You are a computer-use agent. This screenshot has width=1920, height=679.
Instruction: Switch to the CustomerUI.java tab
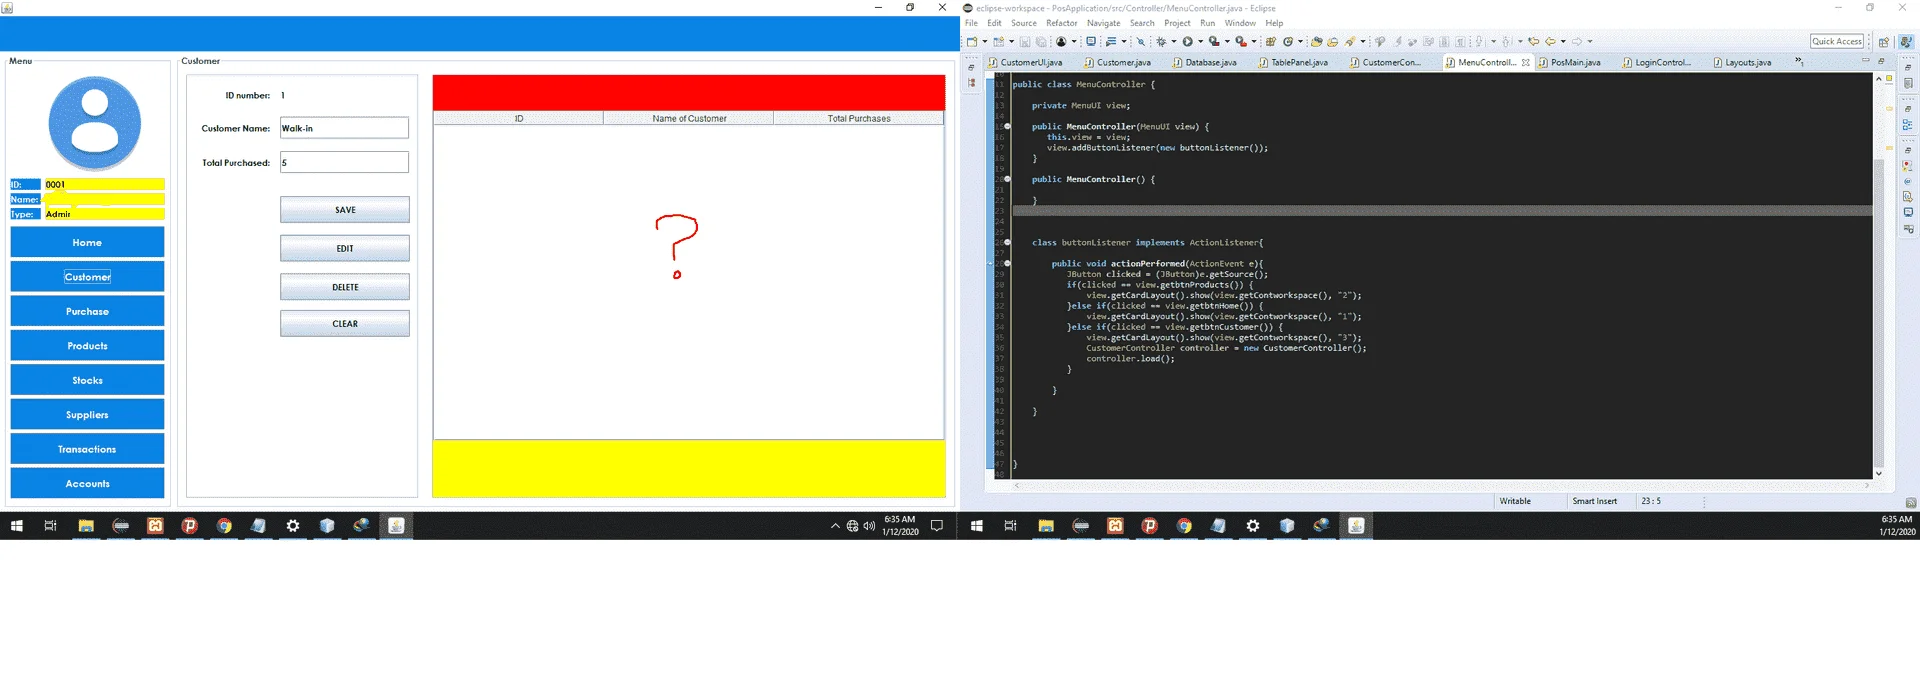tap(1025, 62)
